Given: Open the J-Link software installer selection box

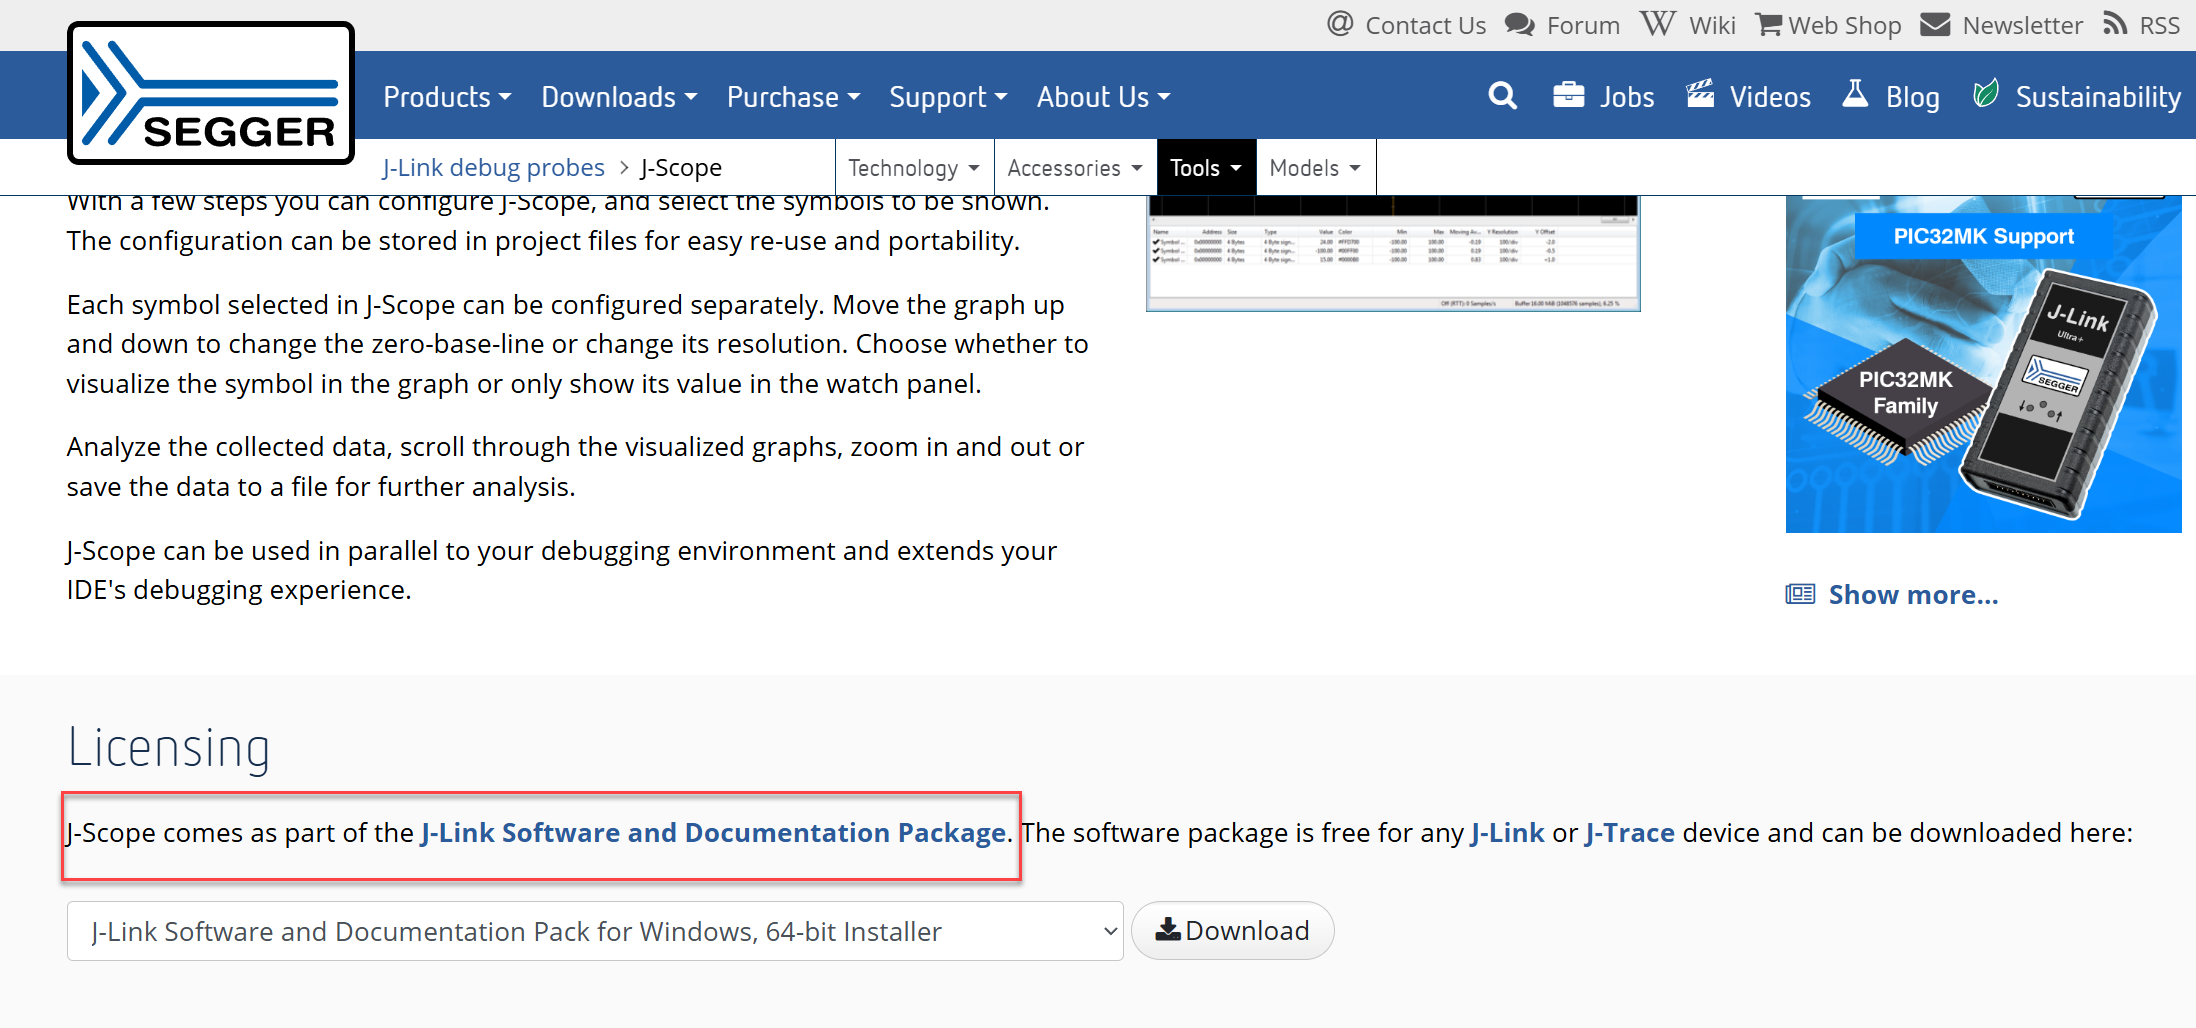Looking at the screenshot, I should tap(595, 931).
